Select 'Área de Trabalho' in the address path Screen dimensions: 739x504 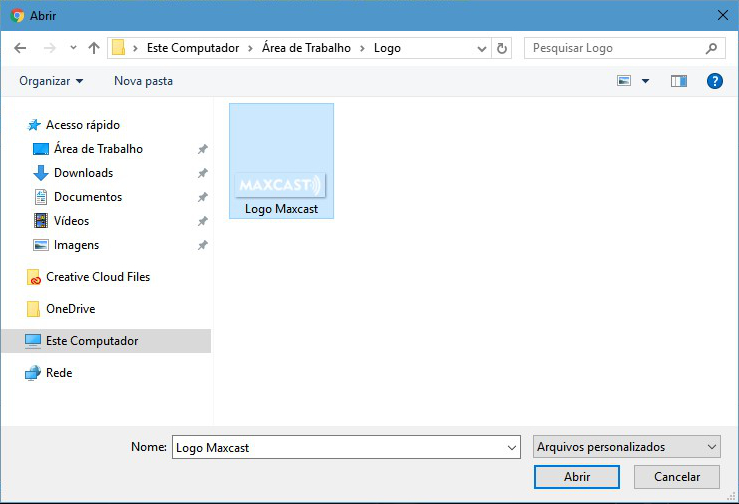pyautogui.click(x=306, y=48)
